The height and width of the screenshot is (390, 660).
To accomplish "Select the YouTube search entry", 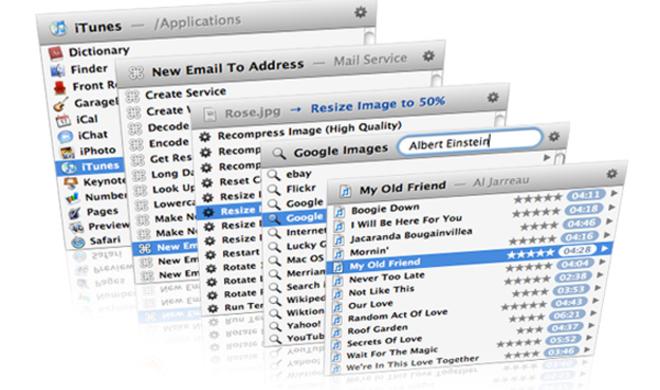I will tap(306, 338).
